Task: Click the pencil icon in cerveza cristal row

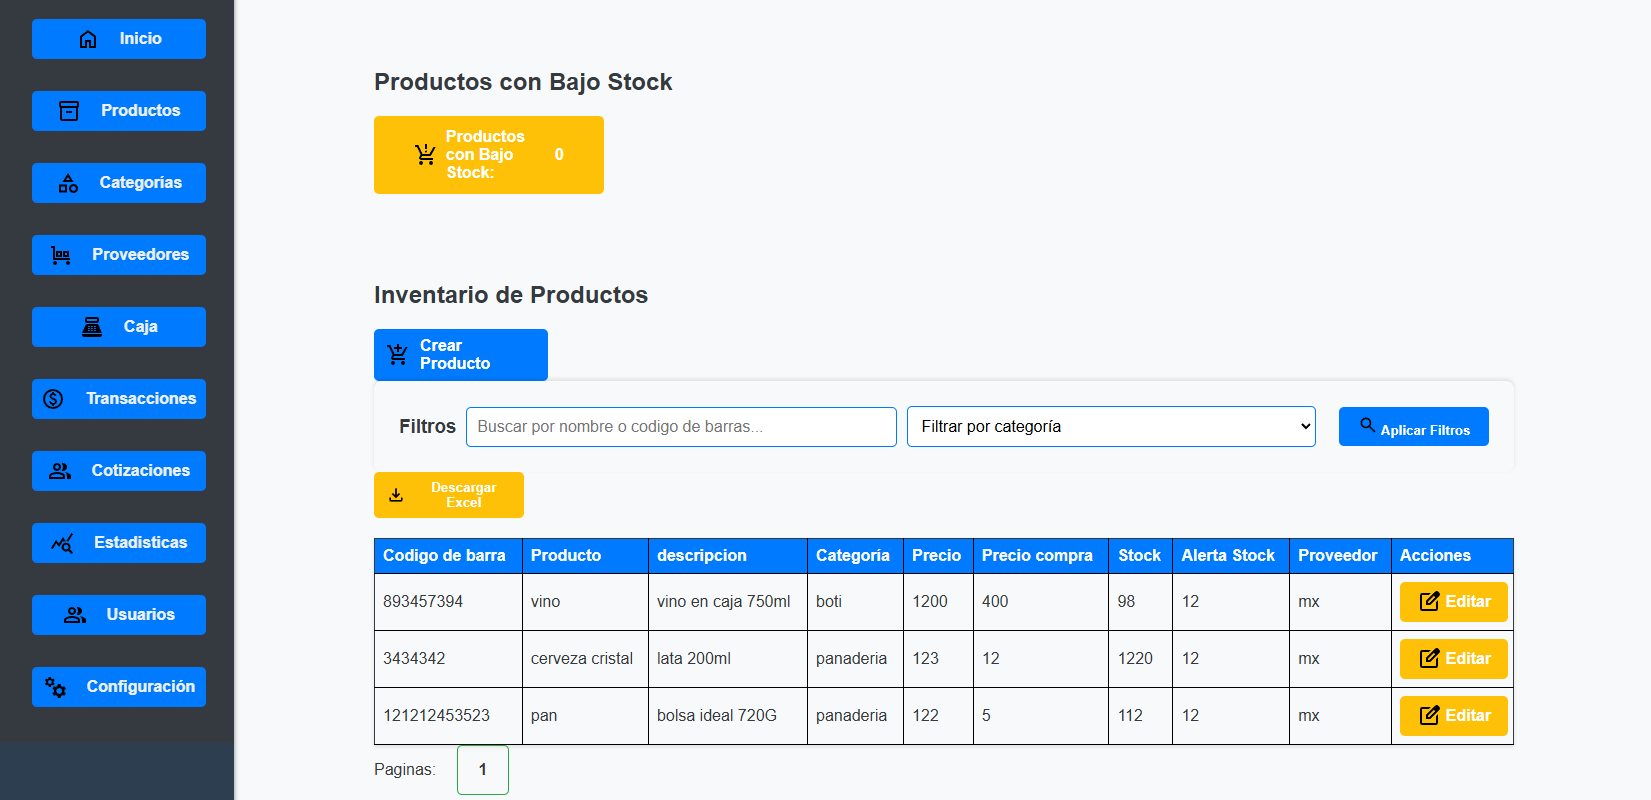Action: [1430, 658]
